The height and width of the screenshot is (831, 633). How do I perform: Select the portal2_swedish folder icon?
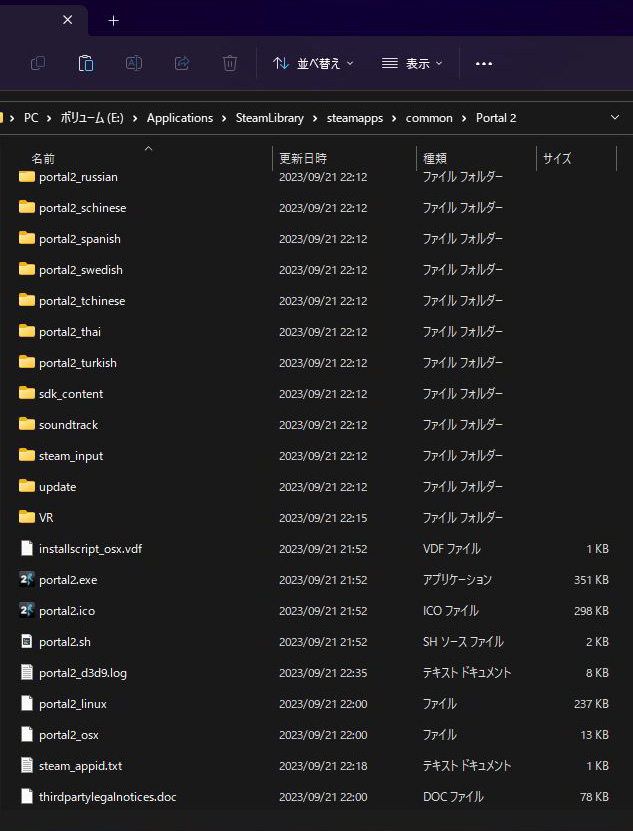tap(27, 269)
